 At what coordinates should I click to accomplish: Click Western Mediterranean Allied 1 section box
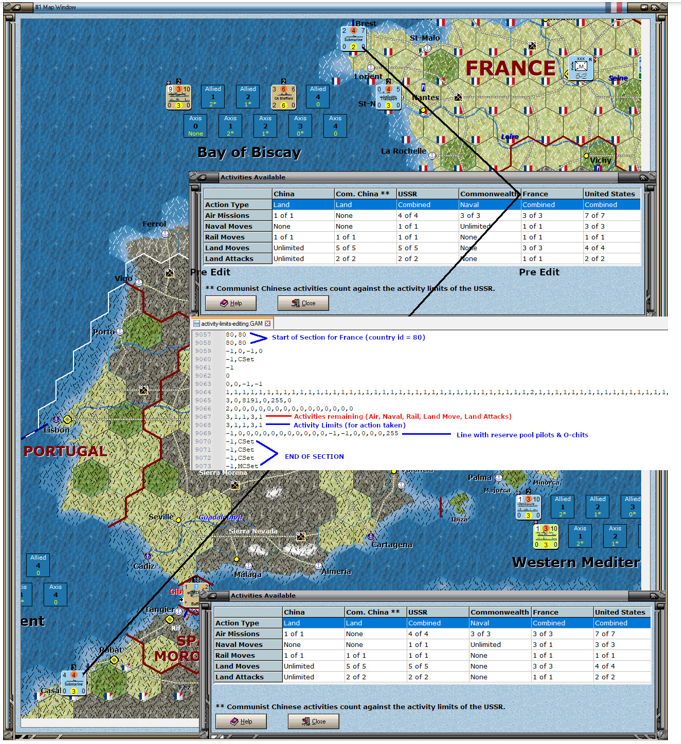pos(563,506)
